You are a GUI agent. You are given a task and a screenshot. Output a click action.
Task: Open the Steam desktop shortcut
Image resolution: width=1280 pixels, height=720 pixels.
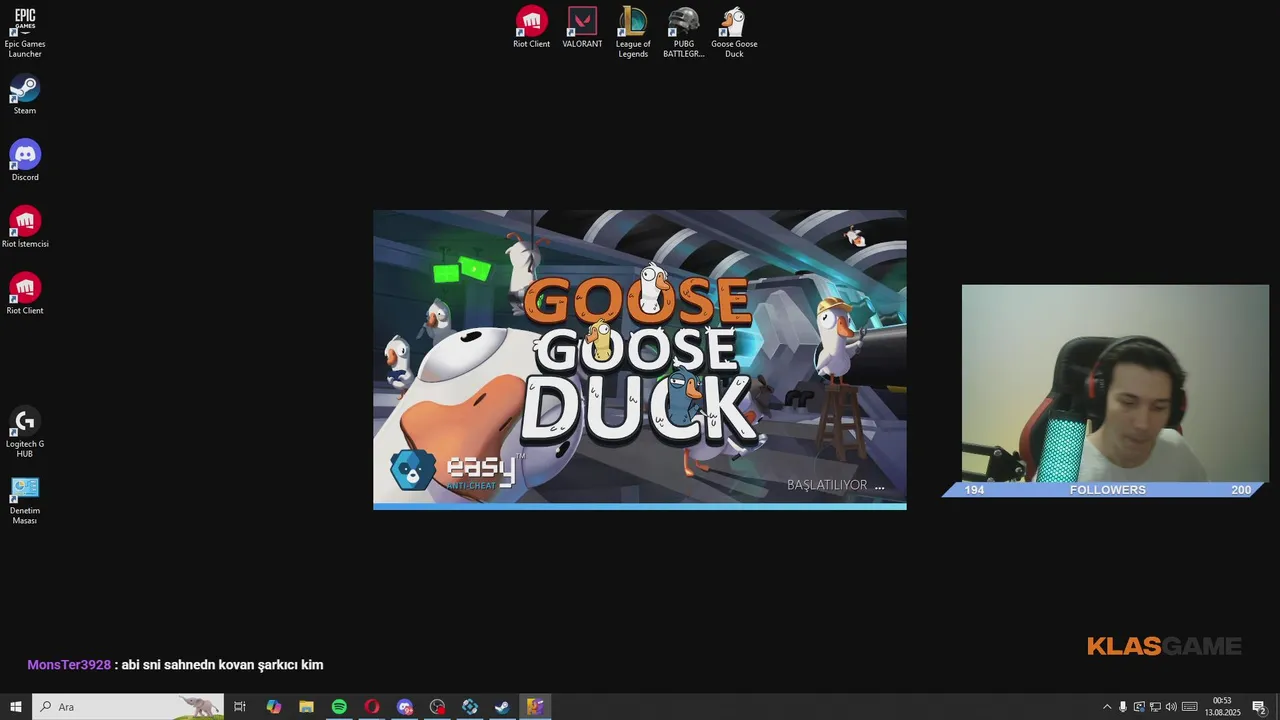click(25, 95)
